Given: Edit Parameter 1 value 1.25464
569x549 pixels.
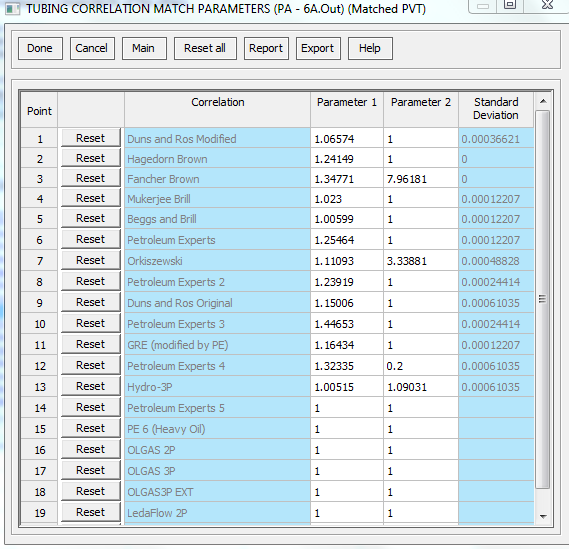Looking at the screenshot, I should tap(347, 240).
